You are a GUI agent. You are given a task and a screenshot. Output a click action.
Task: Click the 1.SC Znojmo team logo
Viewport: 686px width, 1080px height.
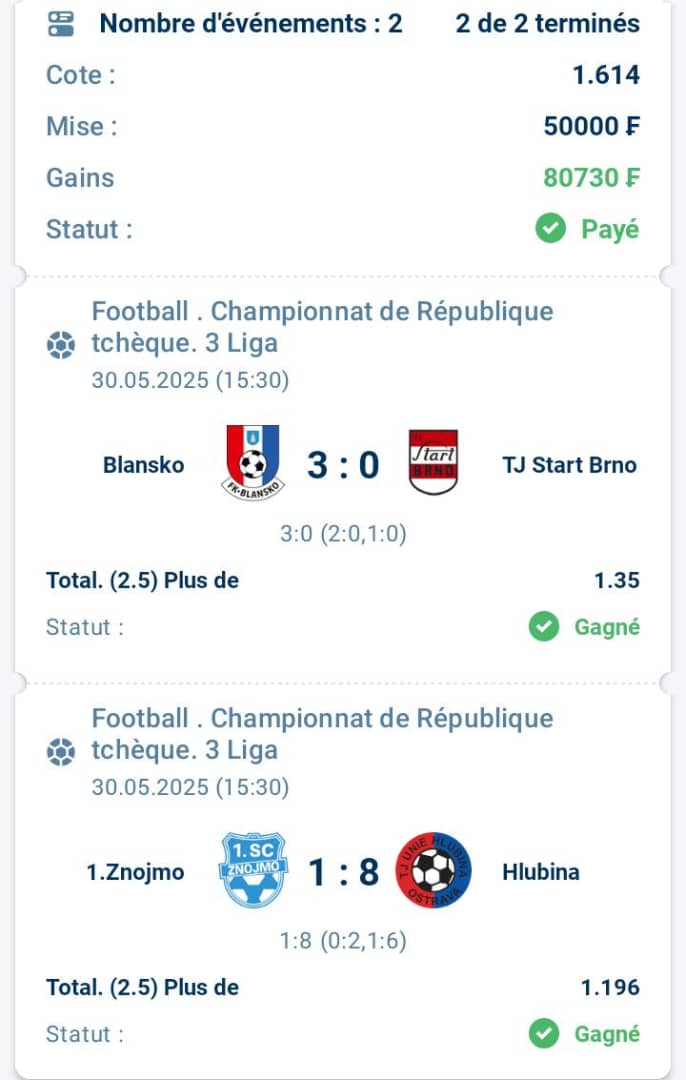click(x=253, y=869)
